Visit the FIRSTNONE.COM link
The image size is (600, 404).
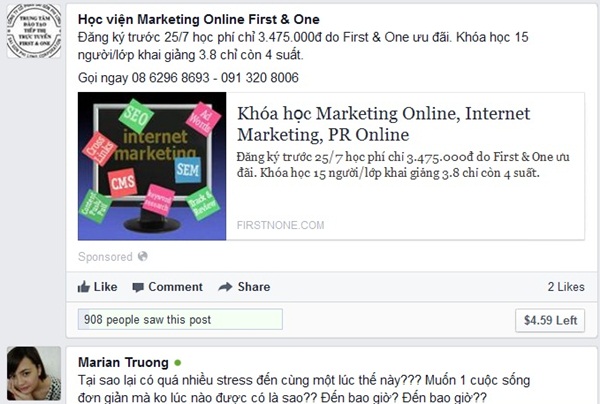click(280, 225)
